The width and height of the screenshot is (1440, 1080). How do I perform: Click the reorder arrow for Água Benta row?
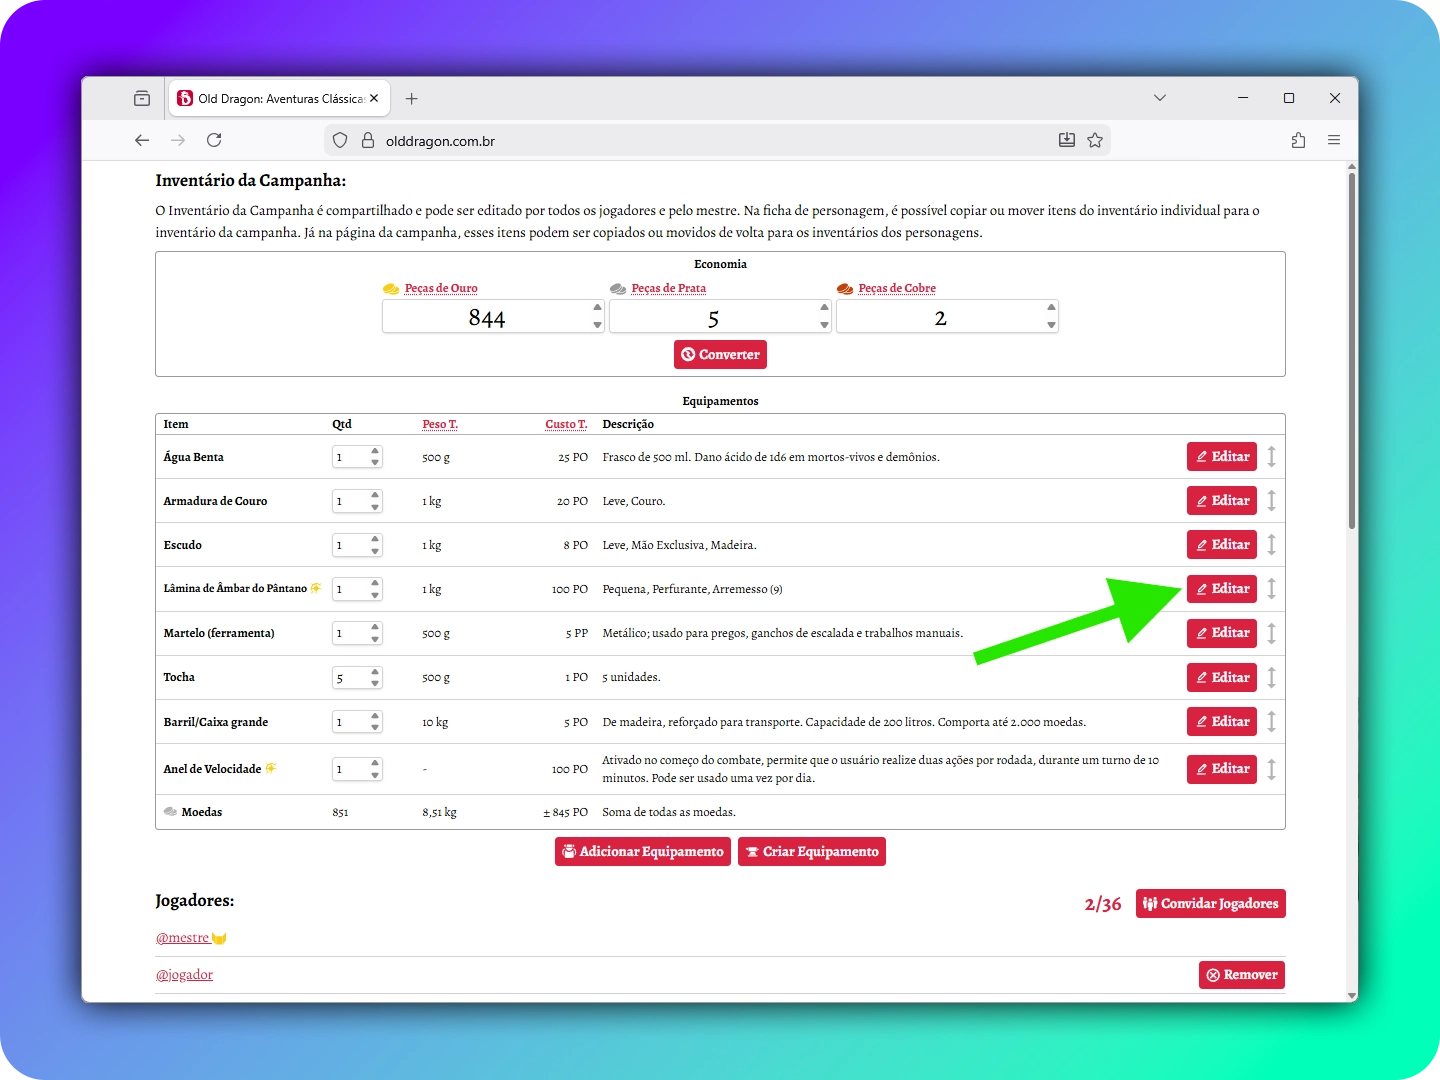tap(1271, 457)
